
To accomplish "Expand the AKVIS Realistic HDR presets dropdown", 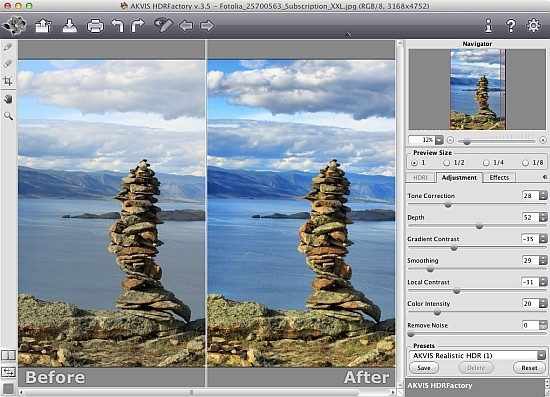I will pos(542,355).
